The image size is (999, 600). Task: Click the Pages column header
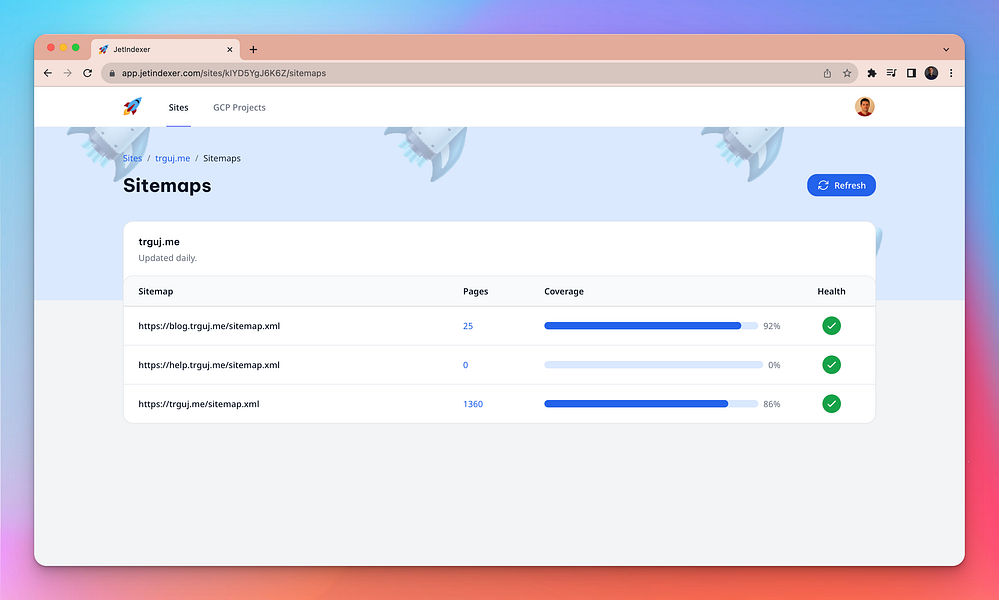coord(475,292)
